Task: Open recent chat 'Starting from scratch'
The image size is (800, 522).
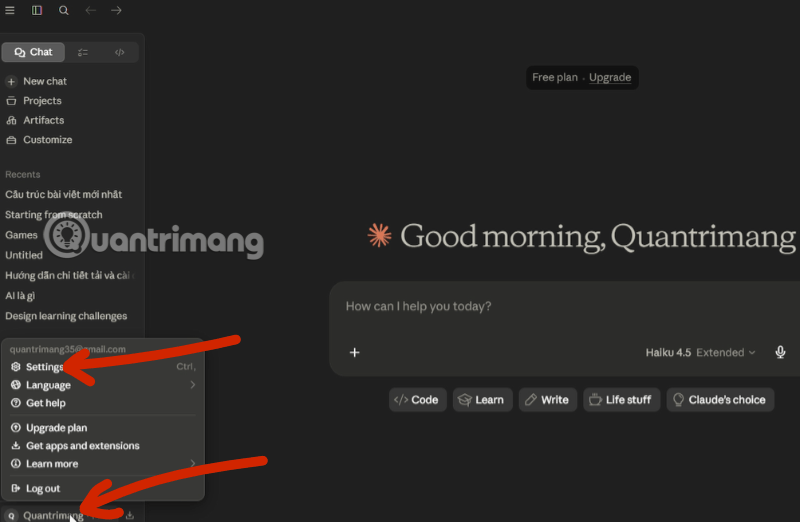Action: [x=54, y=215]
